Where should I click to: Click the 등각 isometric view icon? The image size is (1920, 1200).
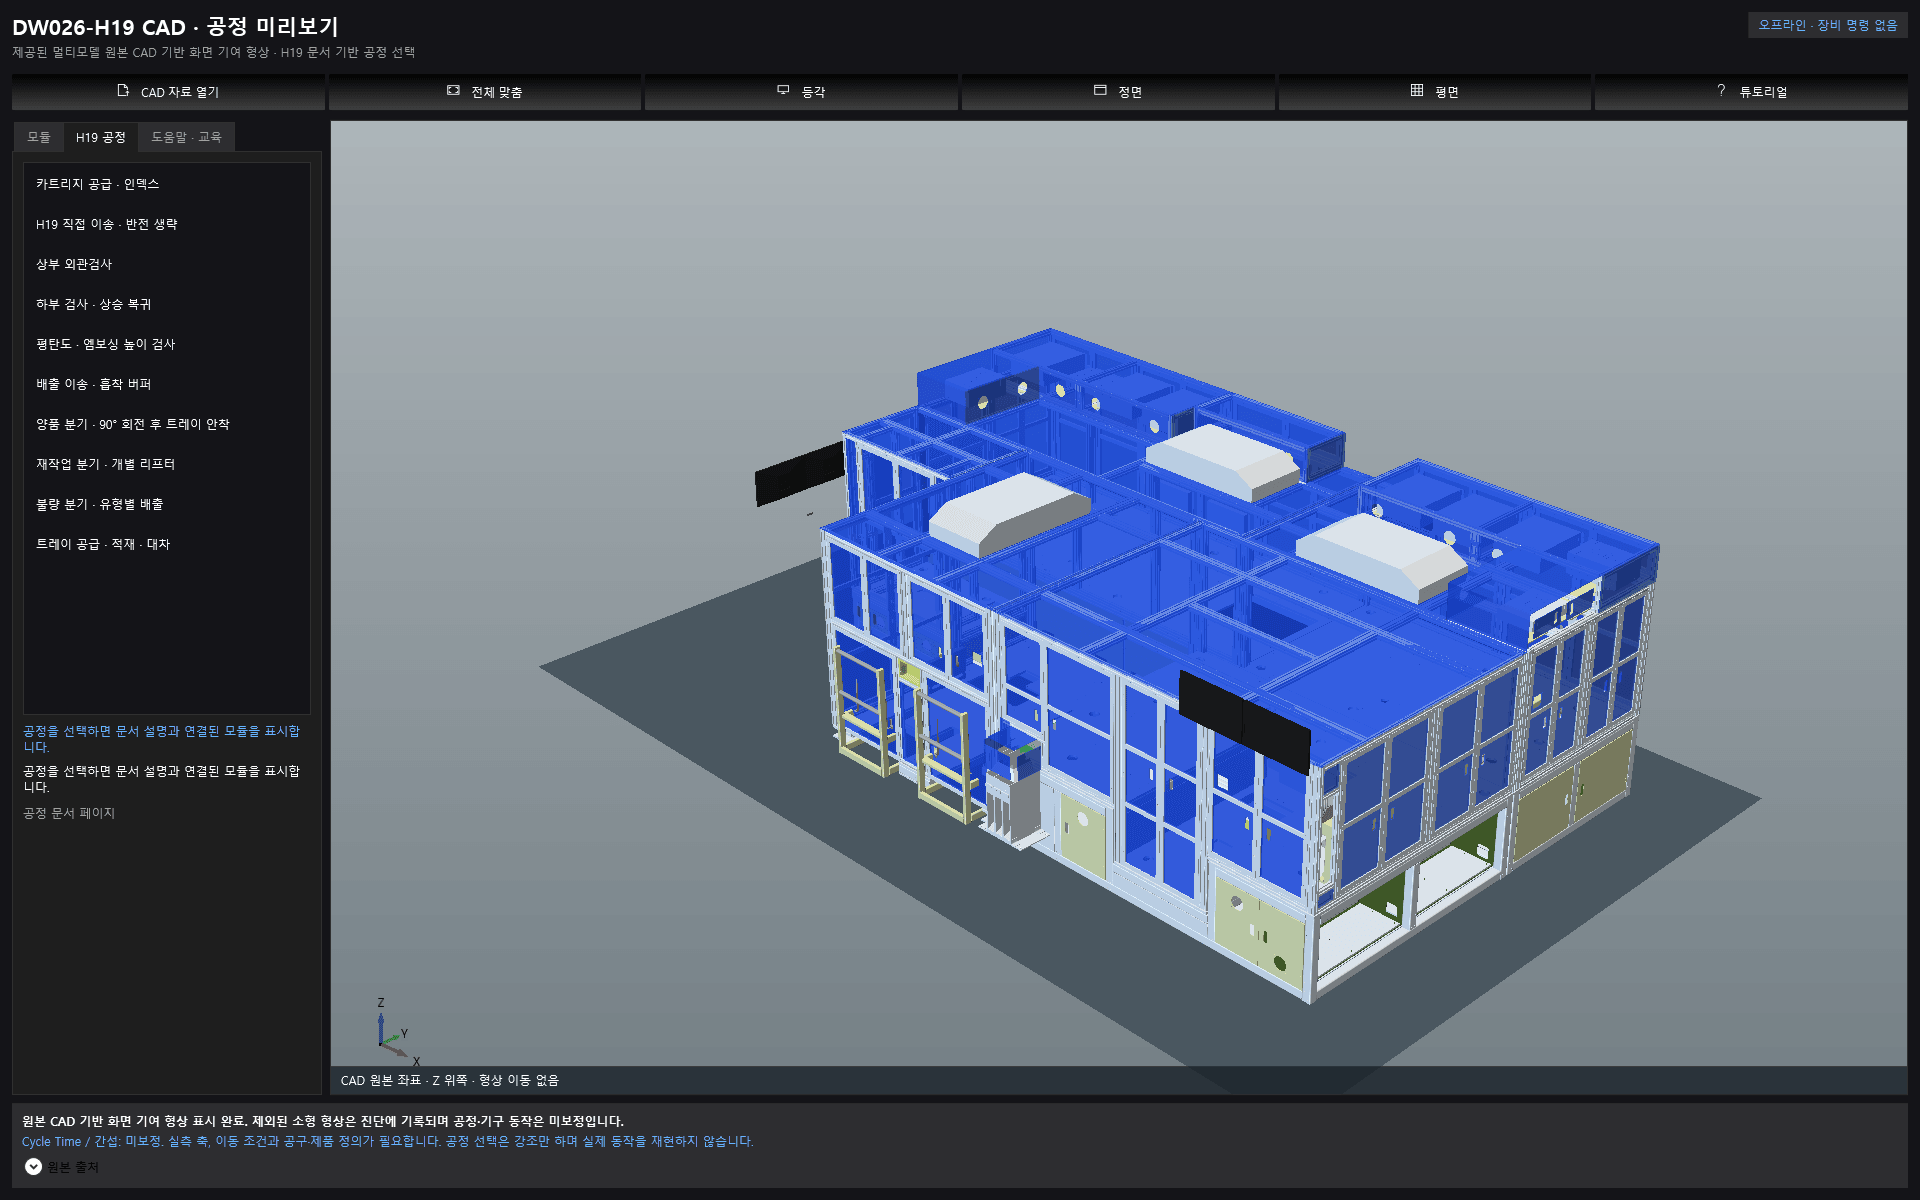tap(783, 91)
